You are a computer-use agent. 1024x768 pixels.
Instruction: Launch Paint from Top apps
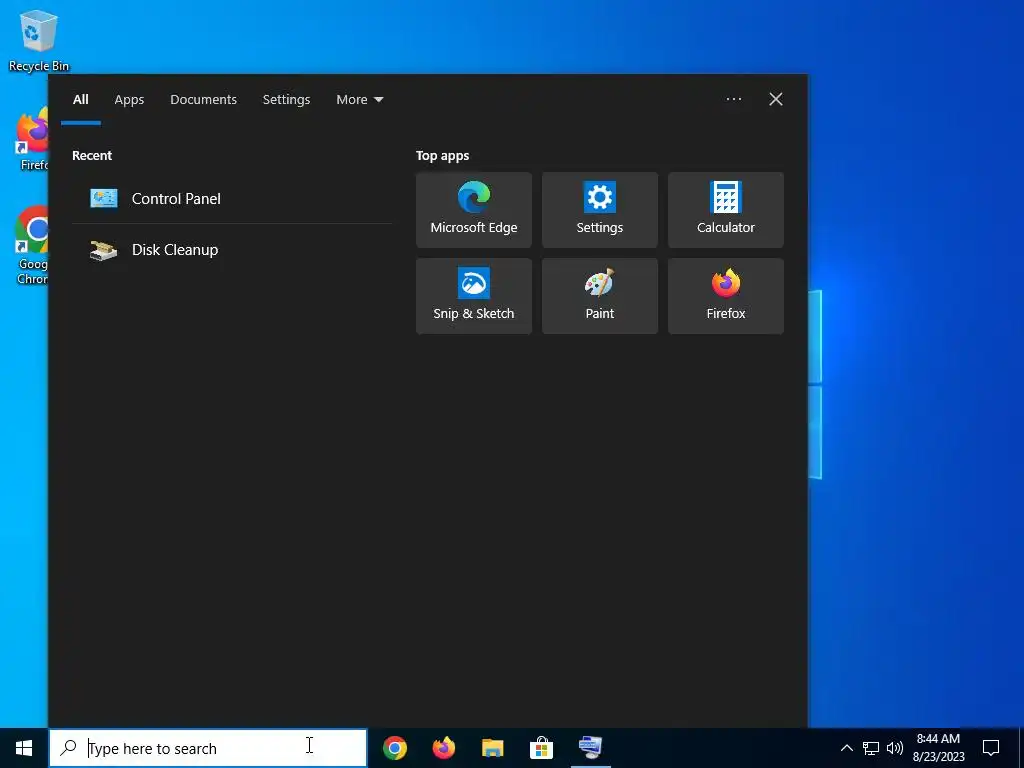(x=600, y=296)
